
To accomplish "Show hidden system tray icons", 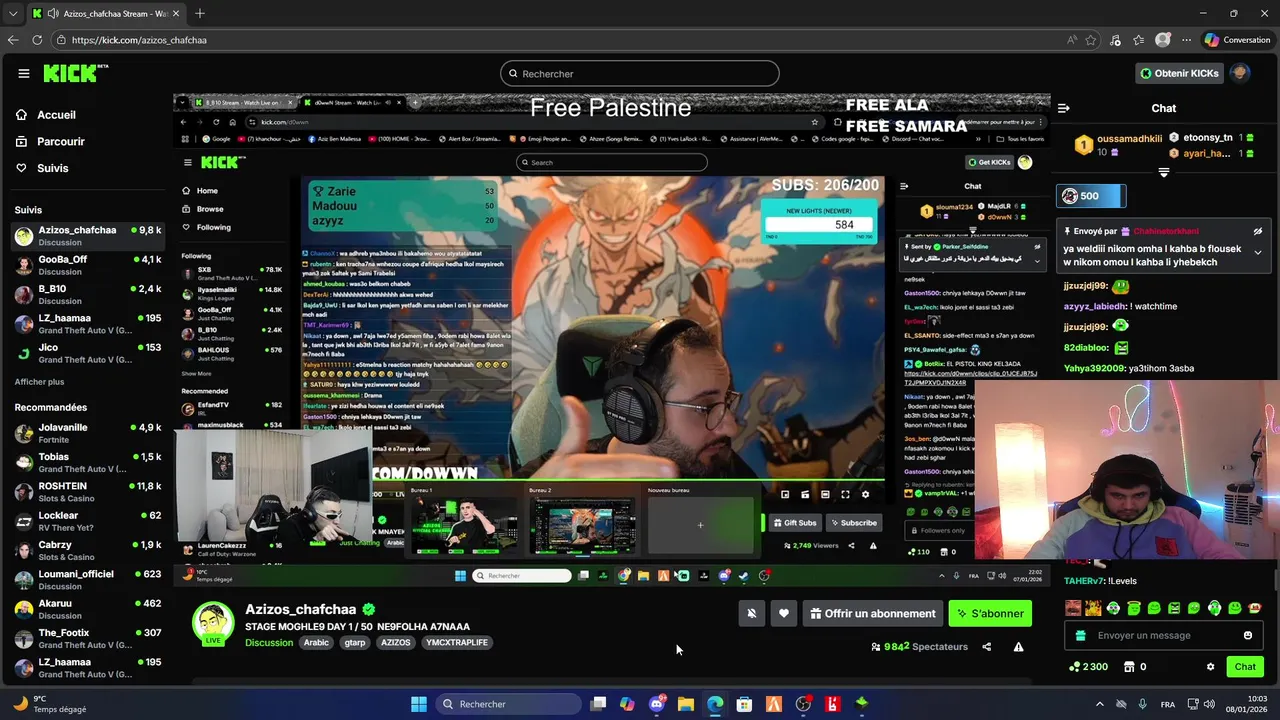I will 1100,704.
